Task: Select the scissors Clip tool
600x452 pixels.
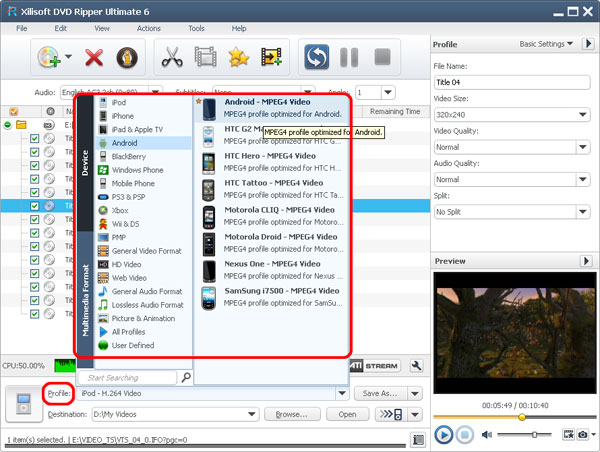Action: (172, 57)
